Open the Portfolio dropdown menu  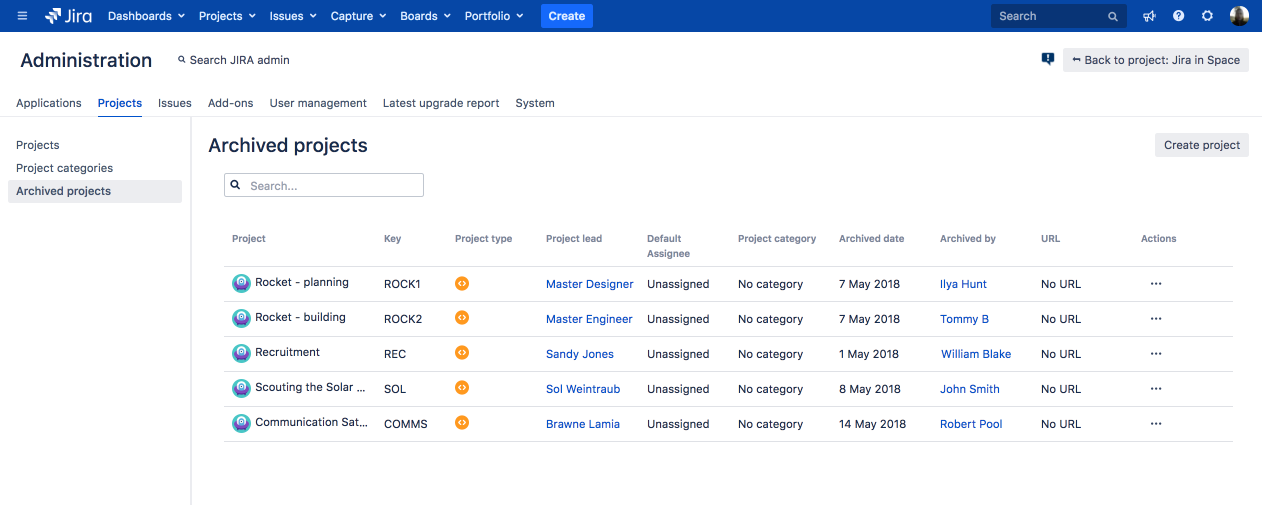coord(494,16)
